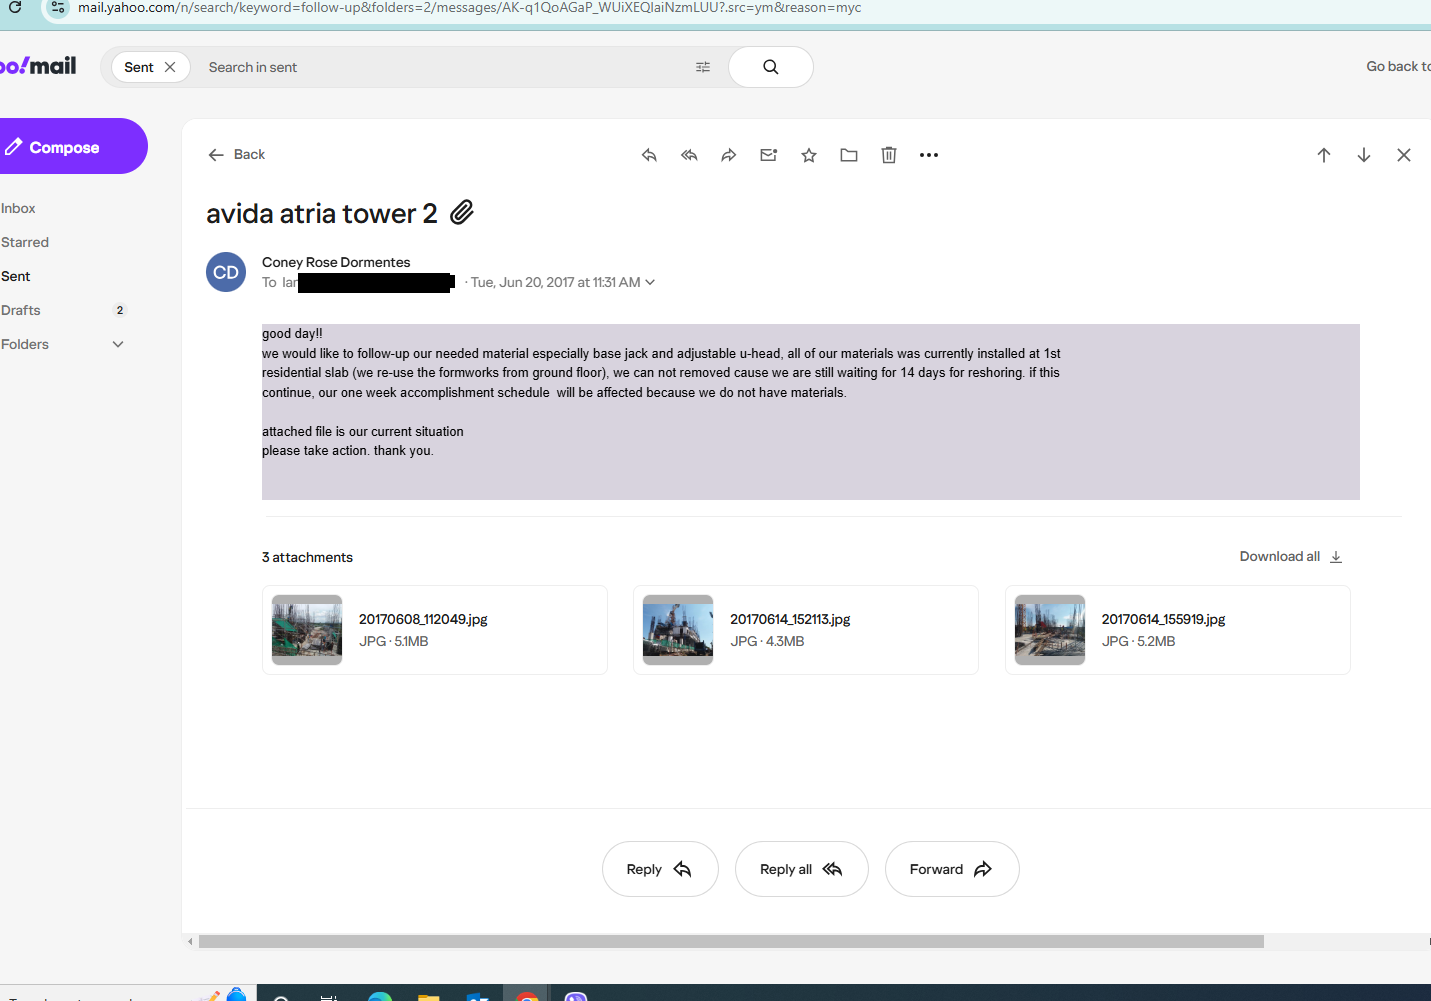Go to the previous message with up arrow
The image size is (1431, 1001).
pyautogui.click(x=1324, y=155)
